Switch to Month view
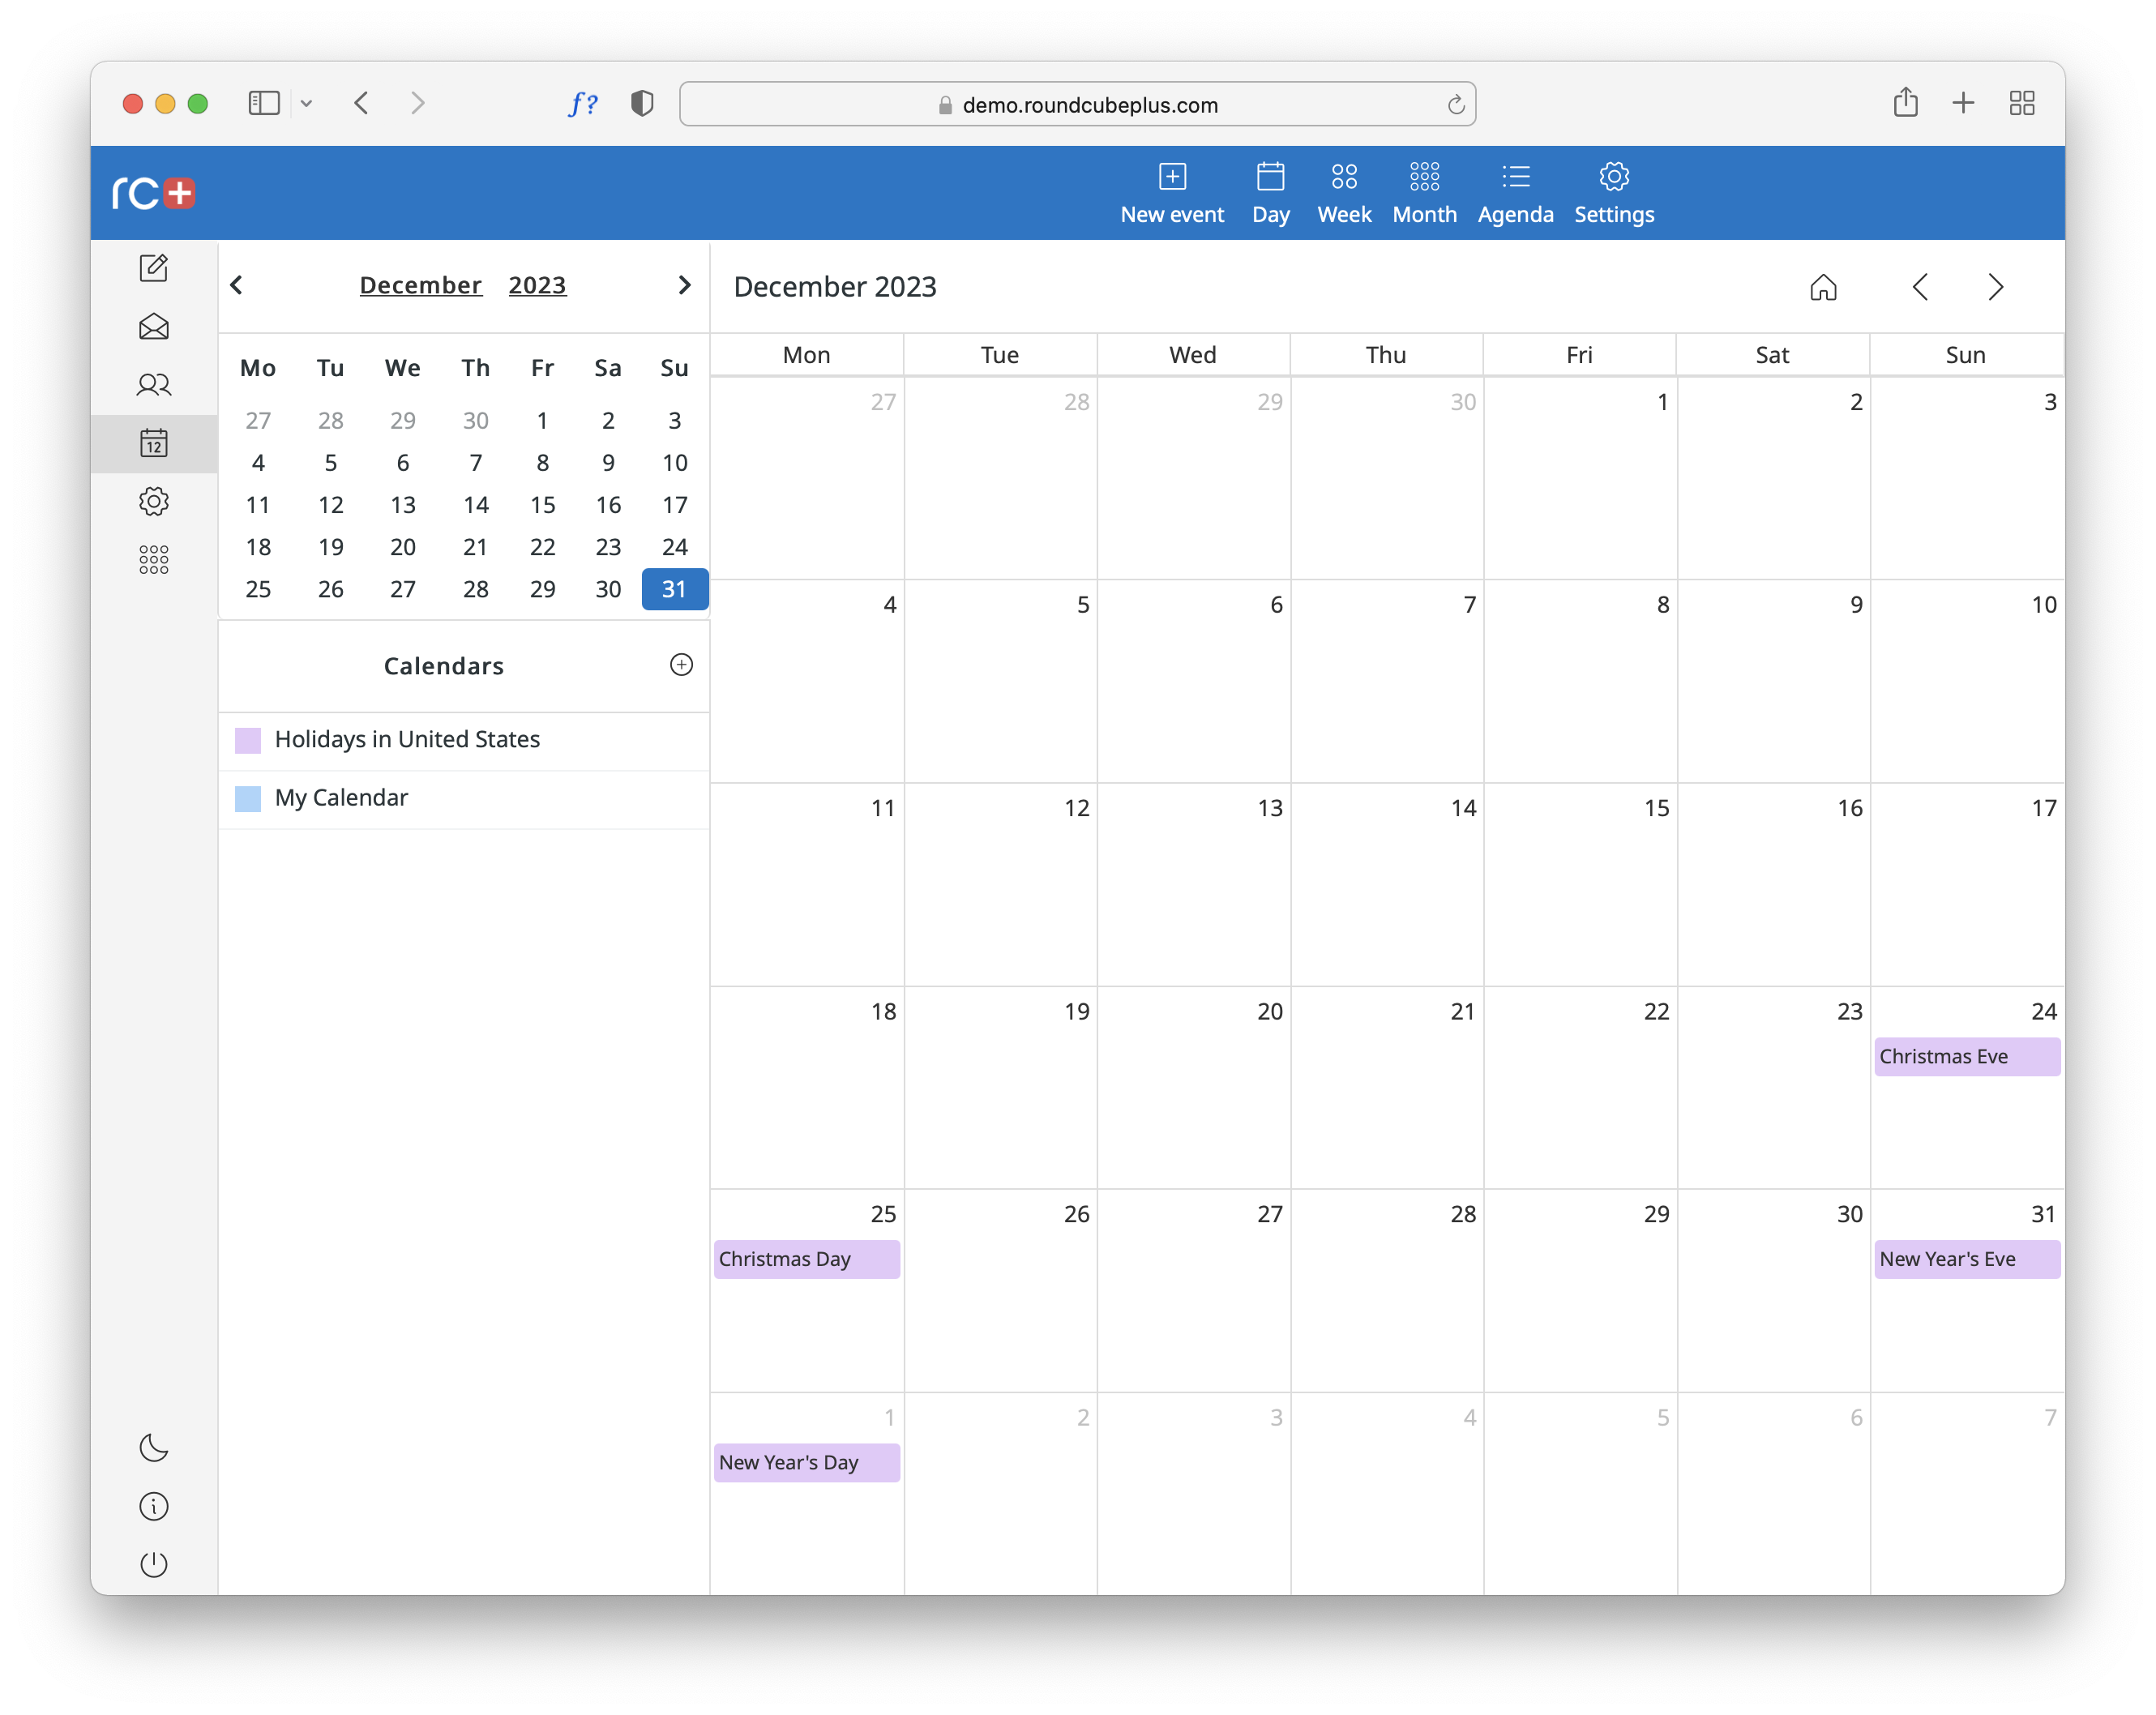Screen dimensions: 2156x1715 tap(1424, 193)
